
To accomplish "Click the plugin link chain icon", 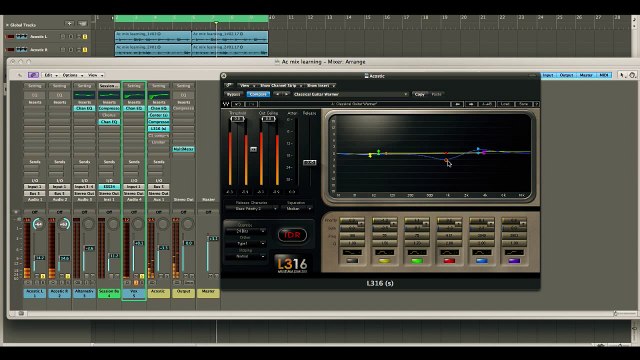I will click(x=229, y=85).
